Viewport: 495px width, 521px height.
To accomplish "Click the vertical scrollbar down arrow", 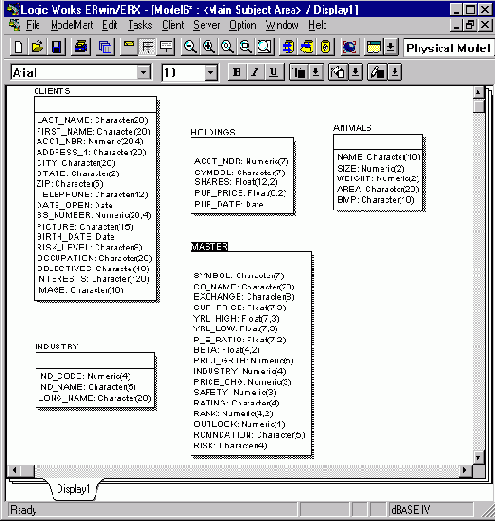I will 478,457.
